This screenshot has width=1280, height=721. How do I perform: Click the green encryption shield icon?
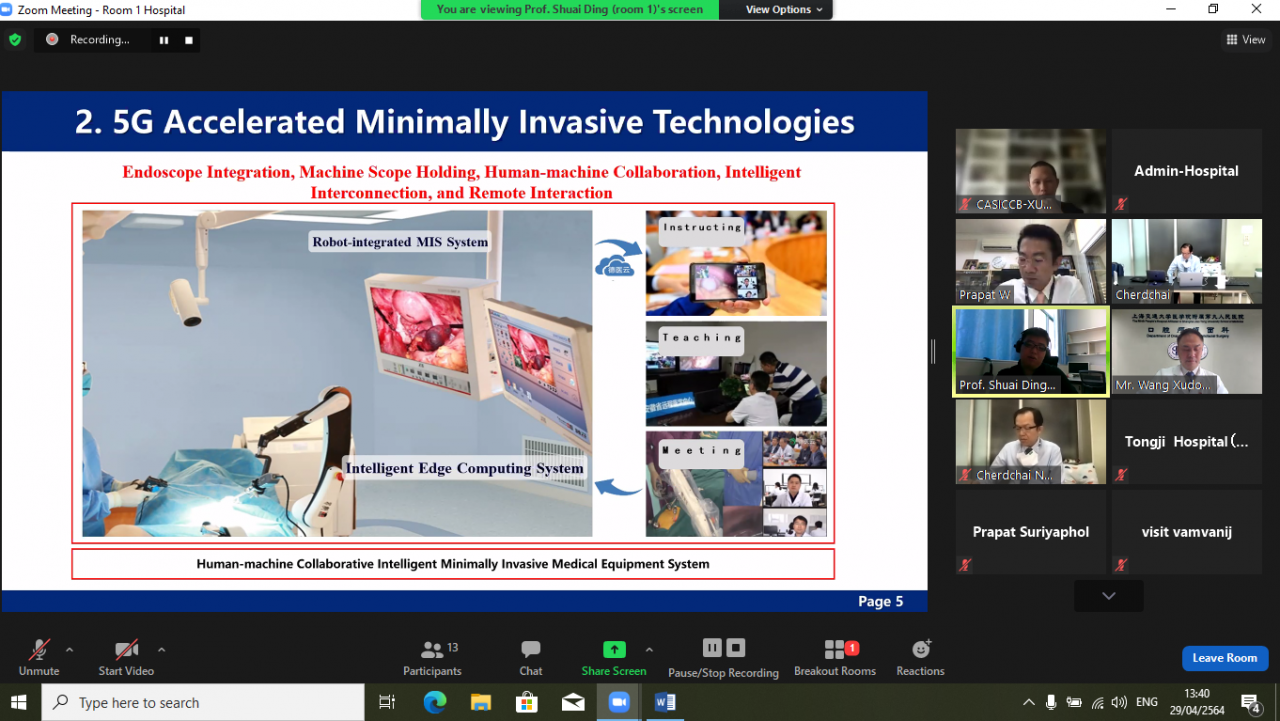pyautogui.click(x=15, y=40)
